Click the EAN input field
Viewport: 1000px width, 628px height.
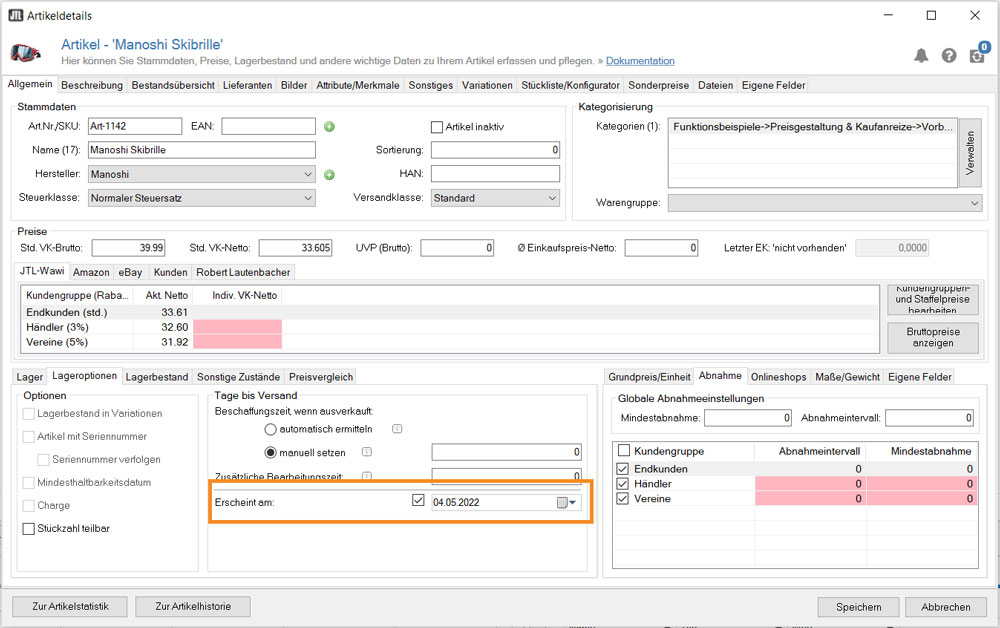tap(268, 126)
